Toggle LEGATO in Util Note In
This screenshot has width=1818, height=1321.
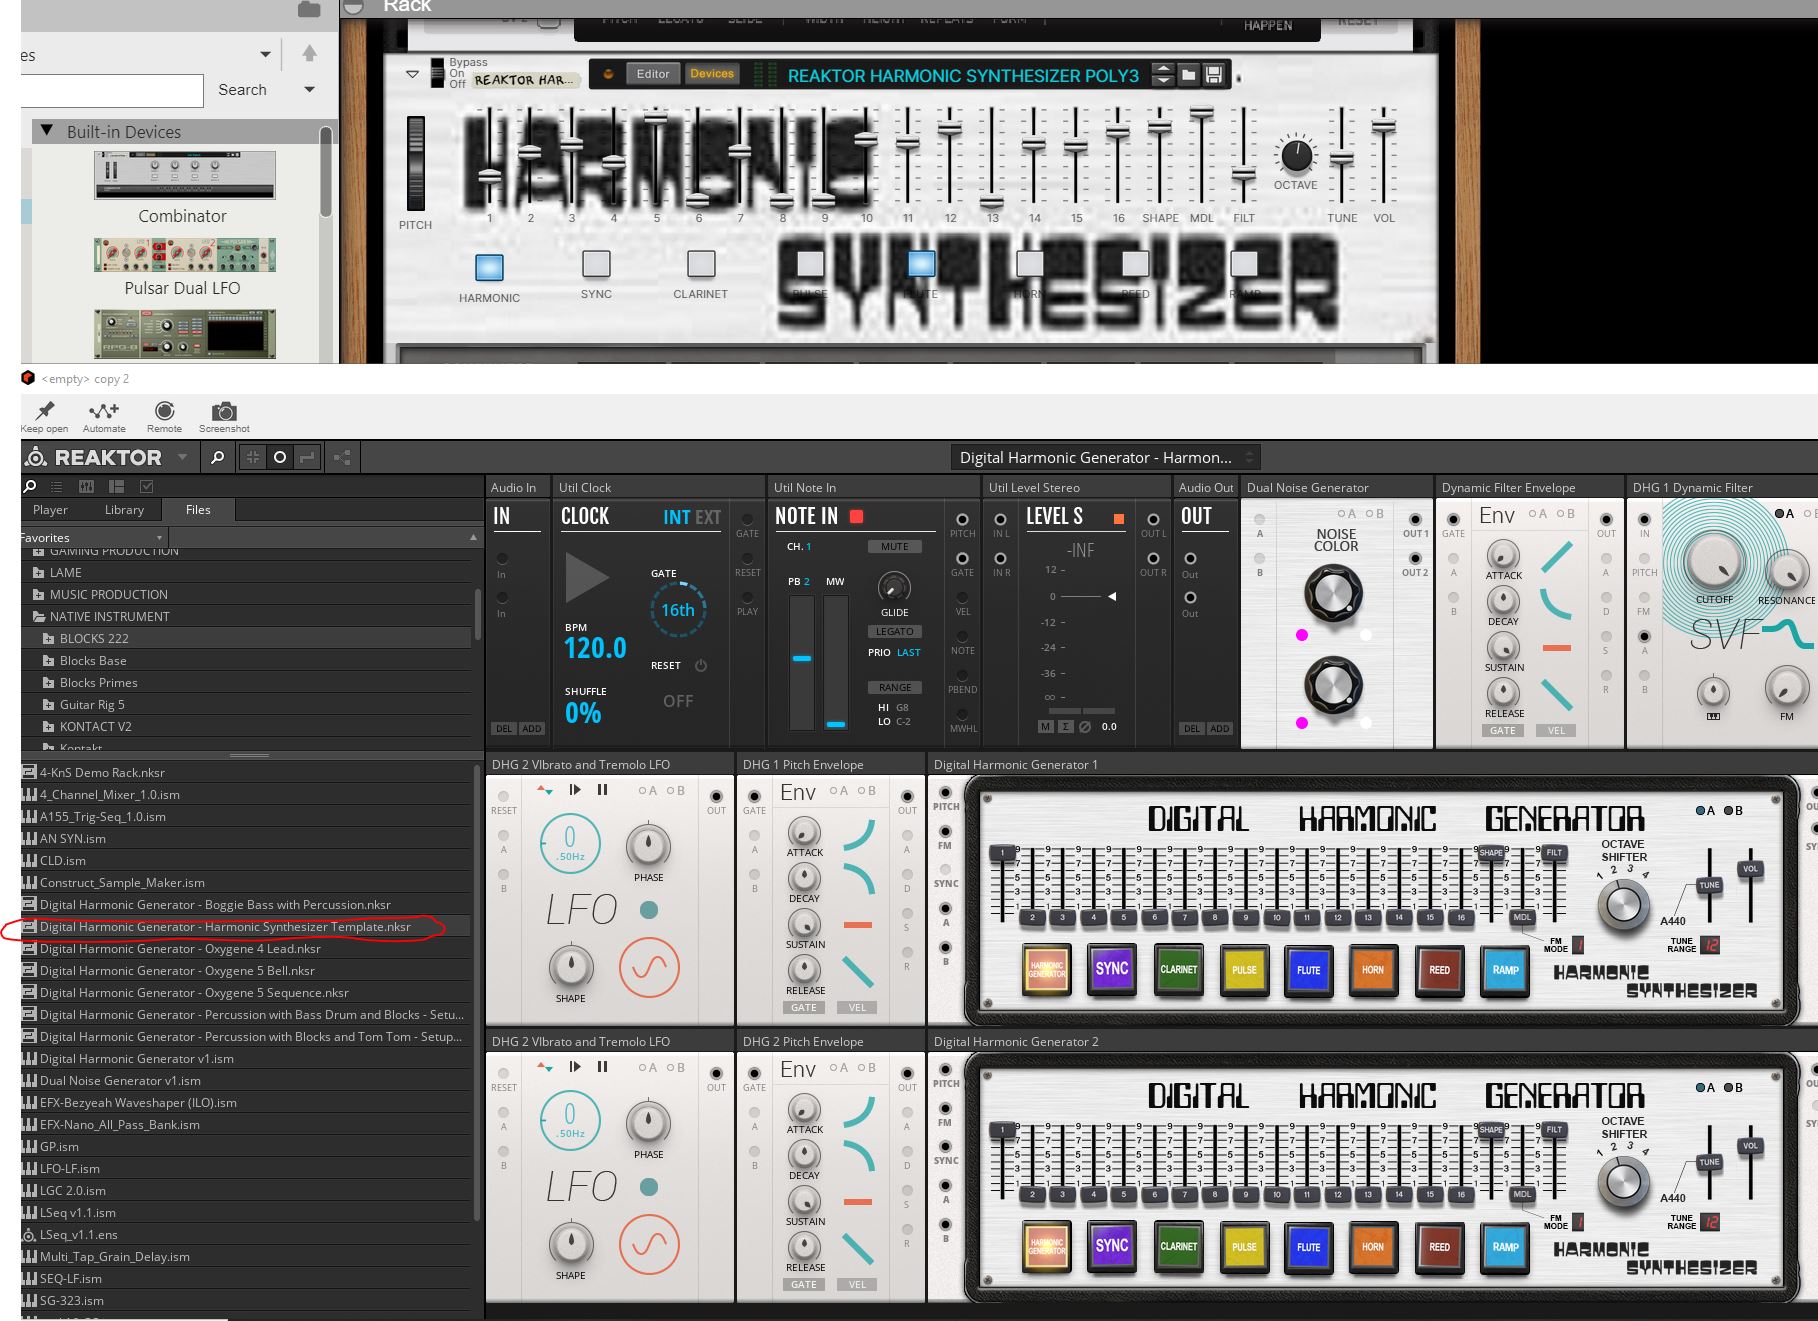tap(895, 632)
